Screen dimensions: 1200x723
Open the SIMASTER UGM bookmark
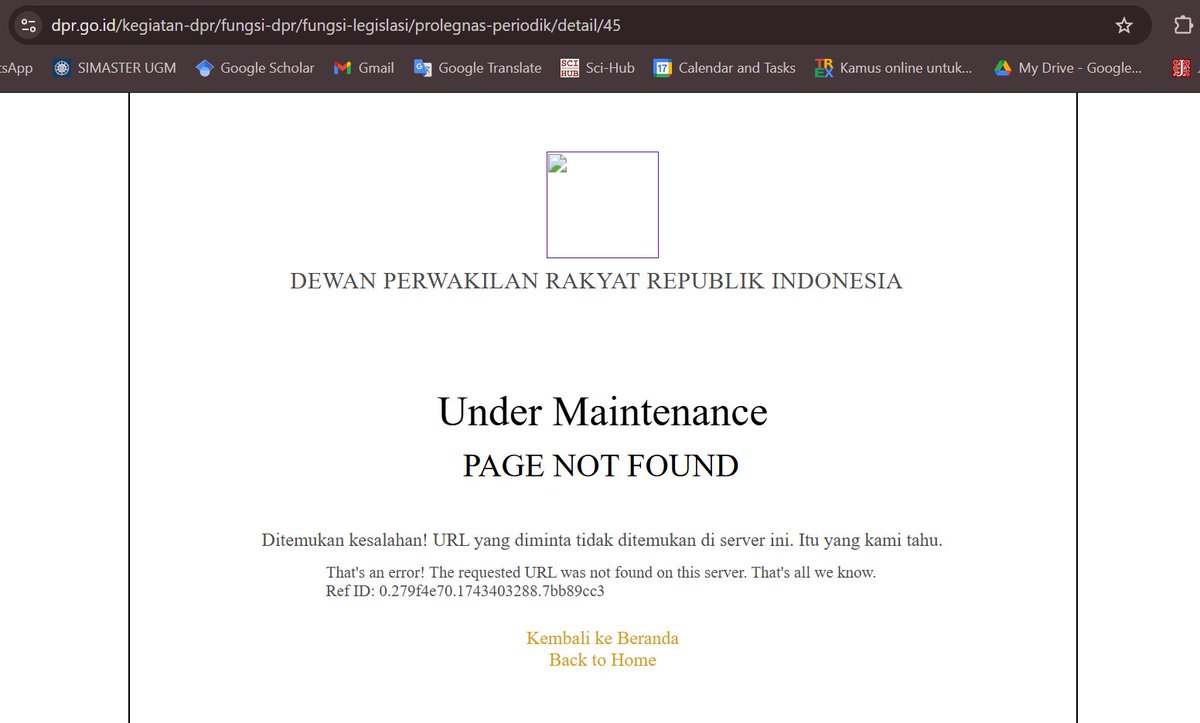click(x=114, y=68)
